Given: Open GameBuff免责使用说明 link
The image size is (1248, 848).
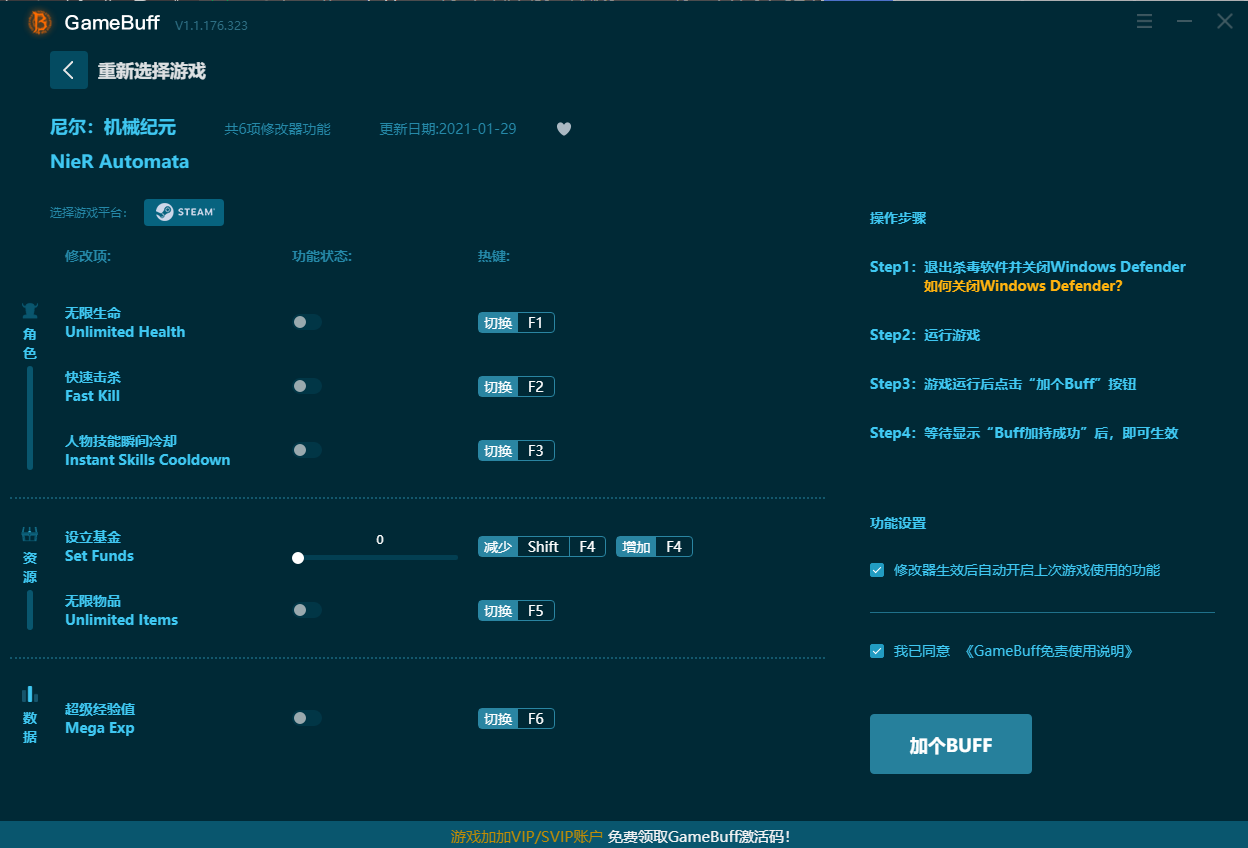Looking at the screenshot, I should (1049, 651).
